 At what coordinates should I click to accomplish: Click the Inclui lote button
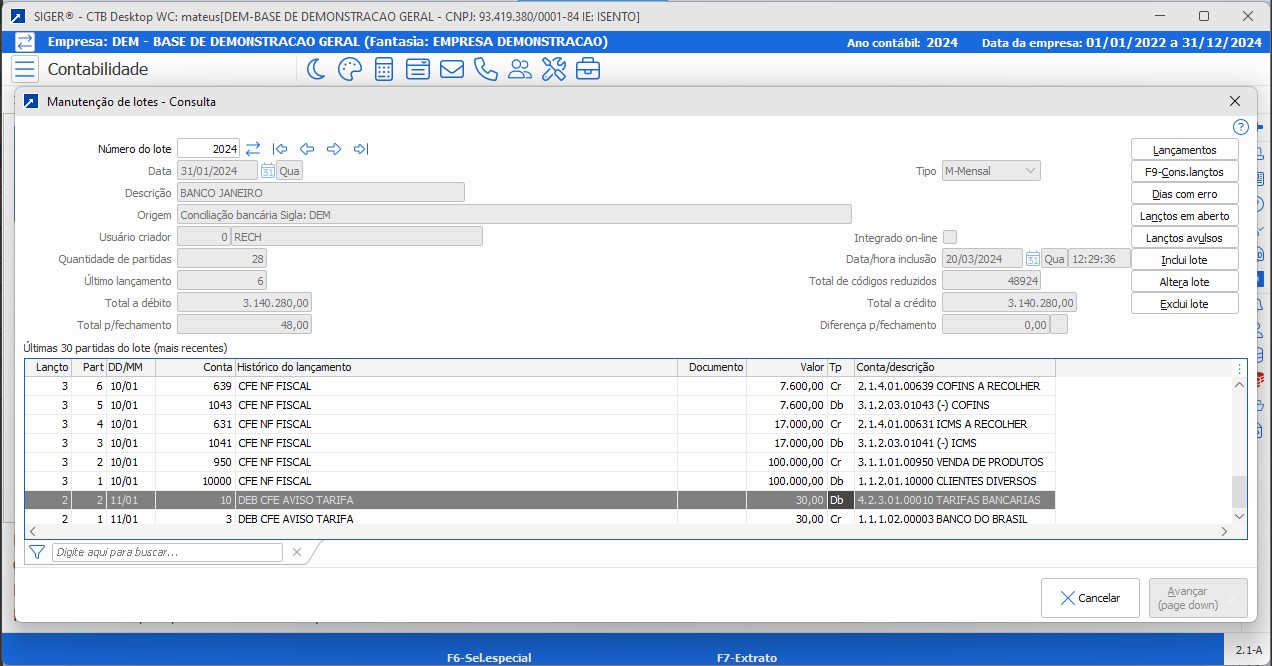tap(1185, 260)
